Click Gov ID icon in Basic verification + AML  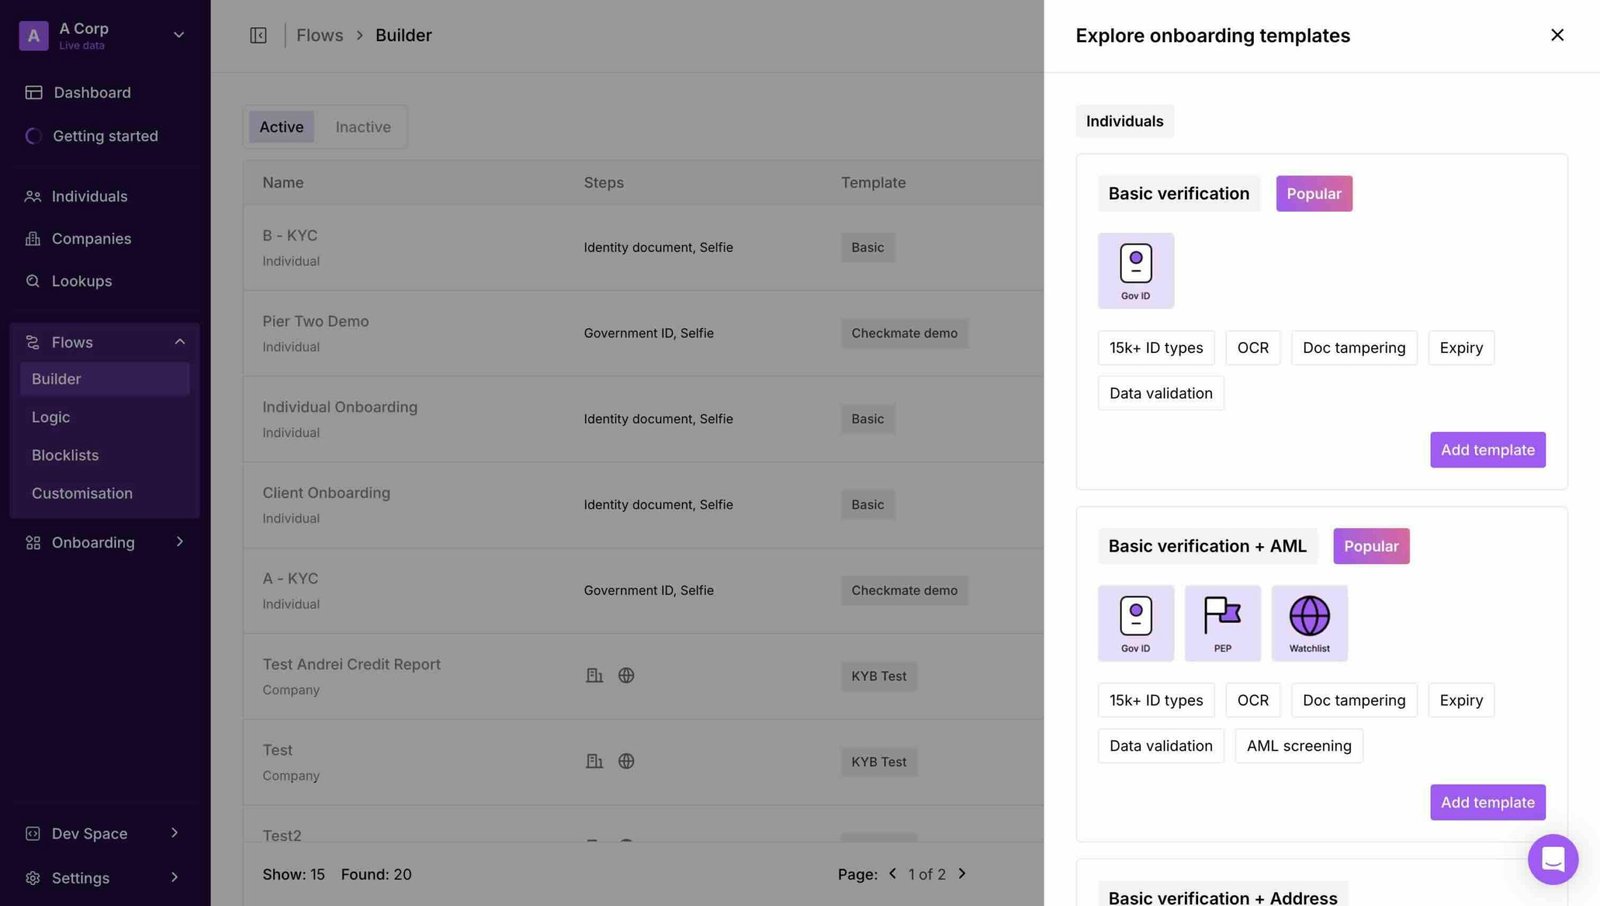pos(1136,623)
